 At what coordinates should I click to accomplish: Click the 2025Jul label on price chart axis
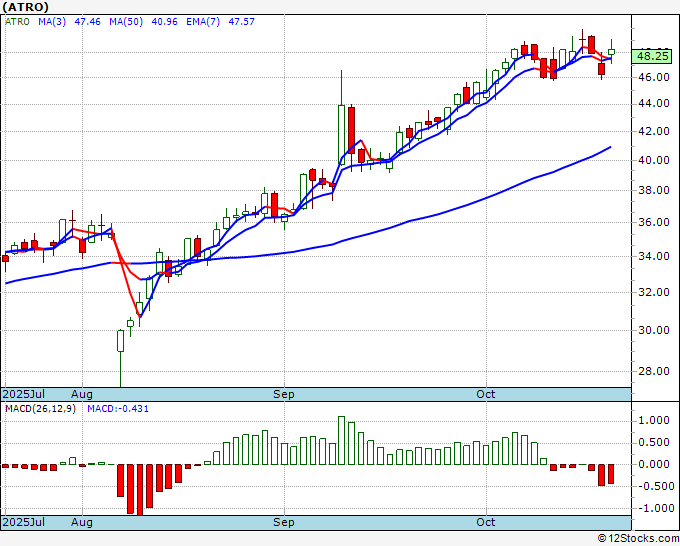point(23,394)
